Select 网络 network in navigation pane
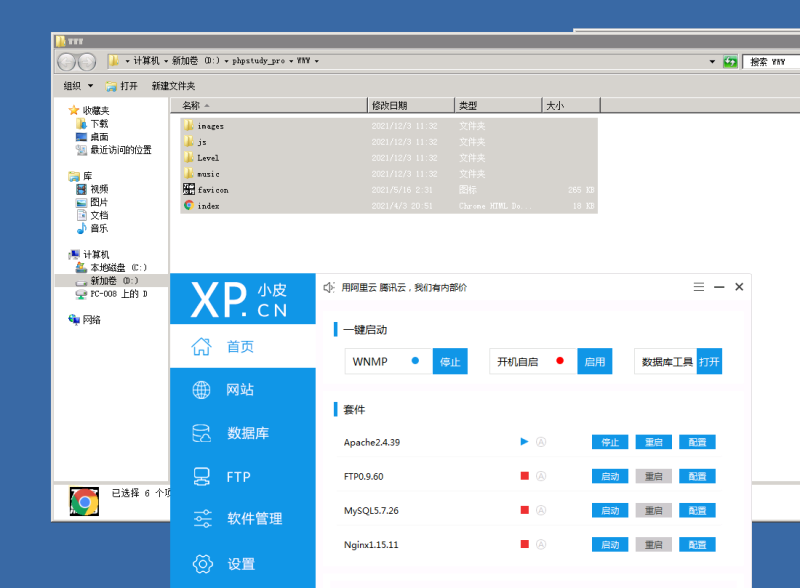Screen dimensions: 800x588 point(85,320)
